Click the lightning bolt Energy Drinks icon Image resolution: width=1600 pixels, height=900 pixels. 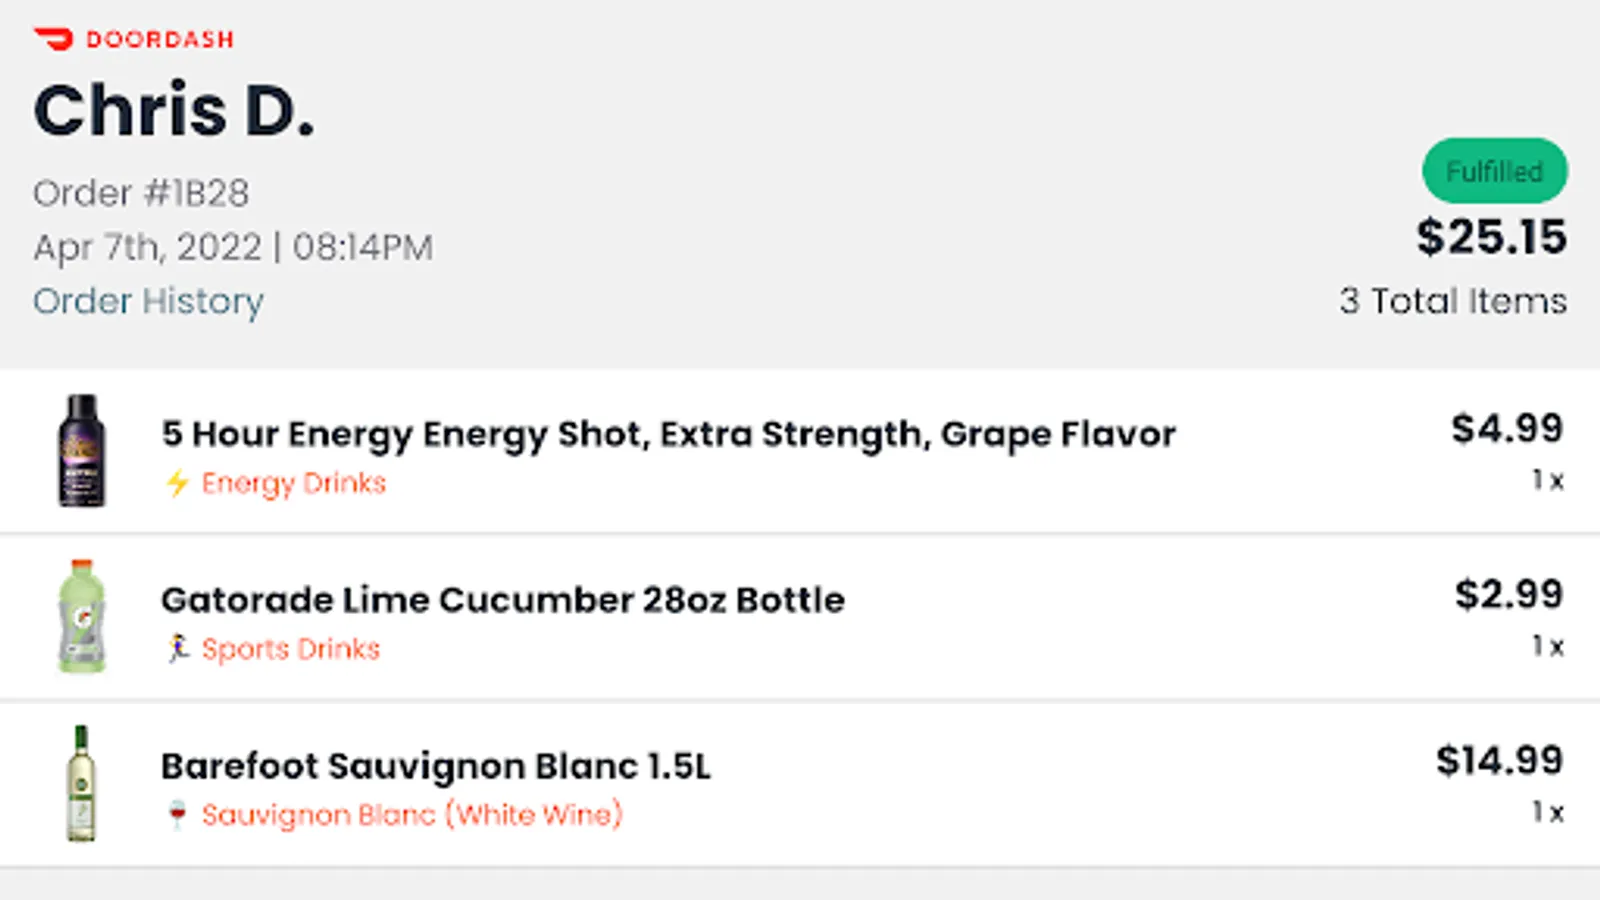pos(177,483)
